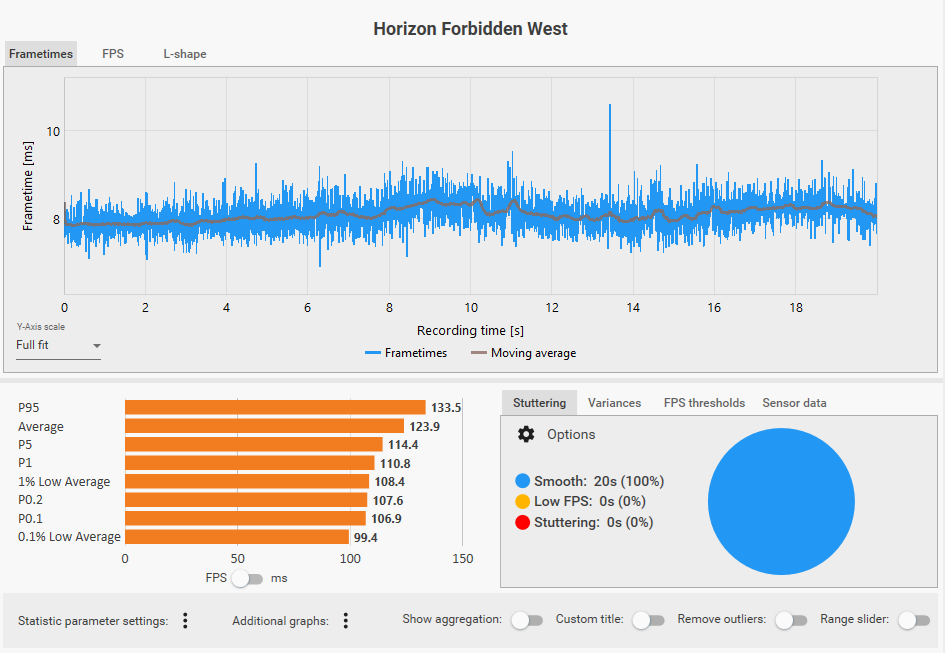Viewport: 945px width, 653px height.
Task: Click the Options label in stuttering panel
Action: coord(571,434)
